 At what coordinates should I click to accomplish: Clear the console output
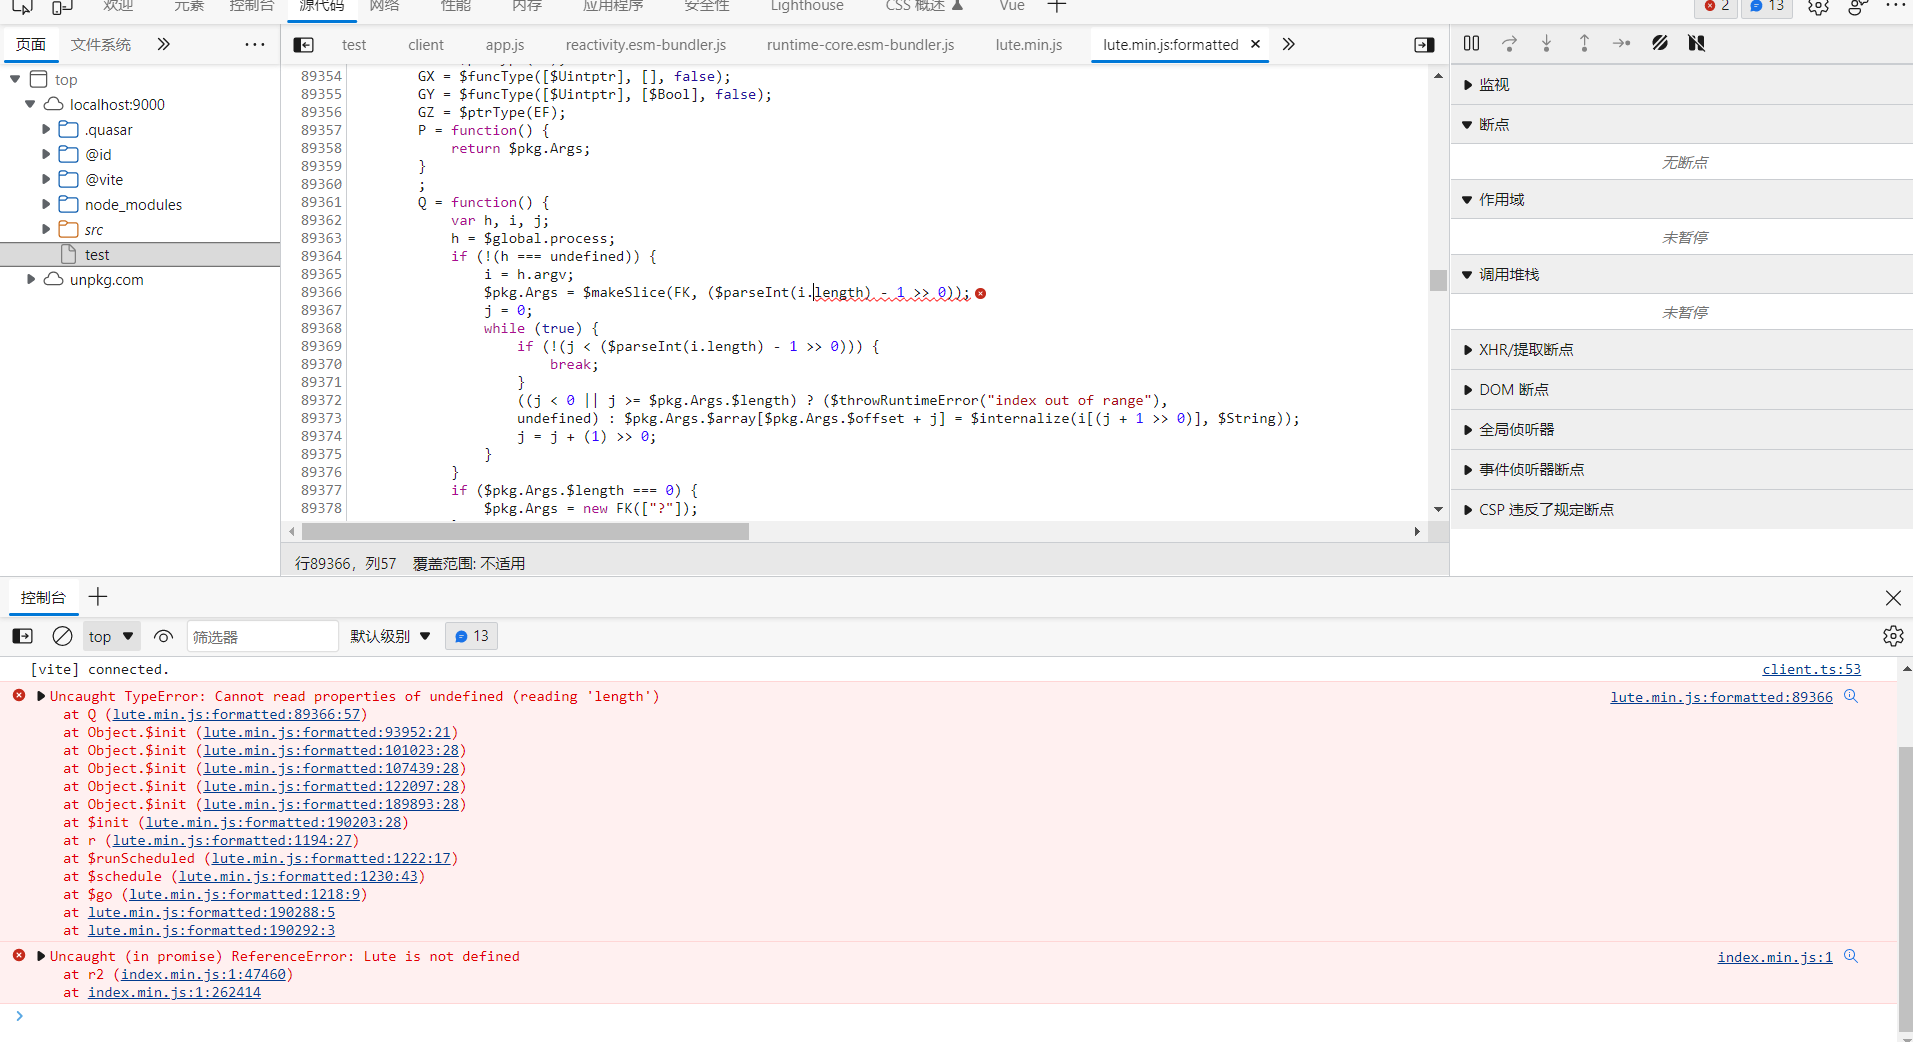(x=62, y=636)
